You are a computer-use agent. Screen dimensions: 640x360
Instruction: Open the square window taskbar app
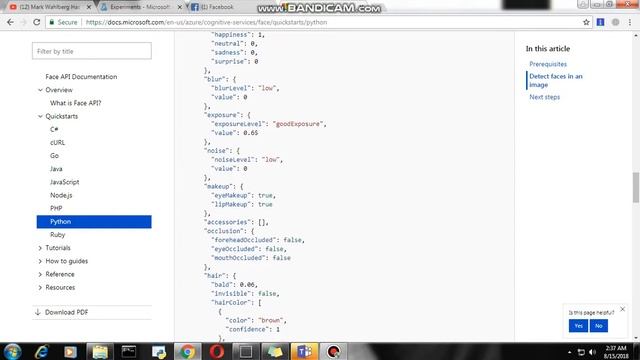coord(246,351)
